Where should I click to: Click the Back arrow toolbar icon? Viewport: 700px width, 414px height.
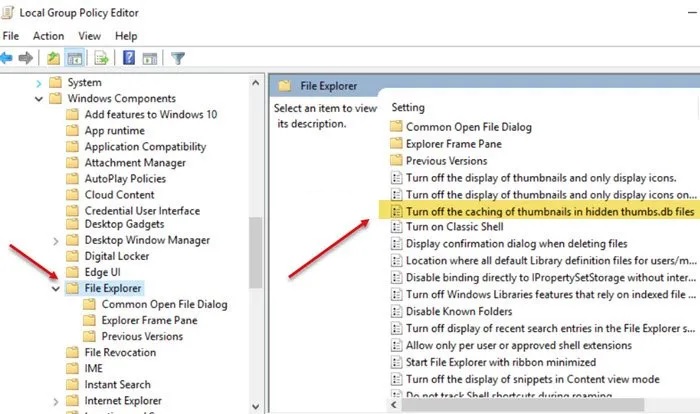click(x=6, y=58)
